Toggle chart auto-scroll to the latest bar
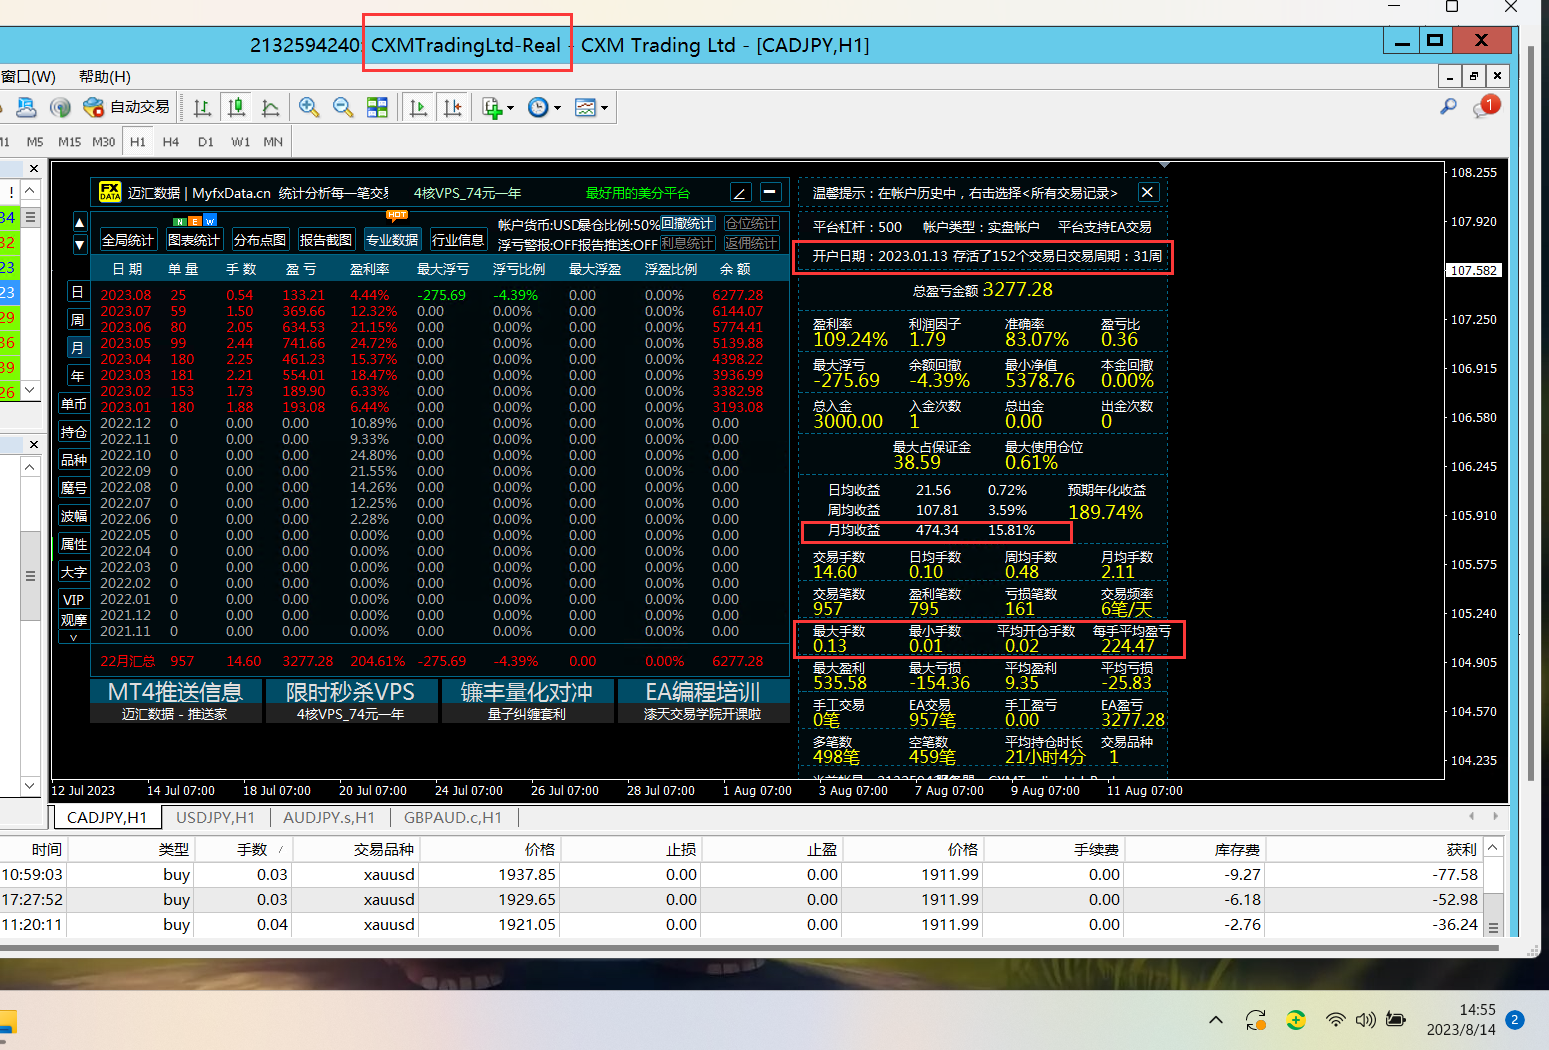The width and height of the screenshot is (1549, 1050). (419, 107)
